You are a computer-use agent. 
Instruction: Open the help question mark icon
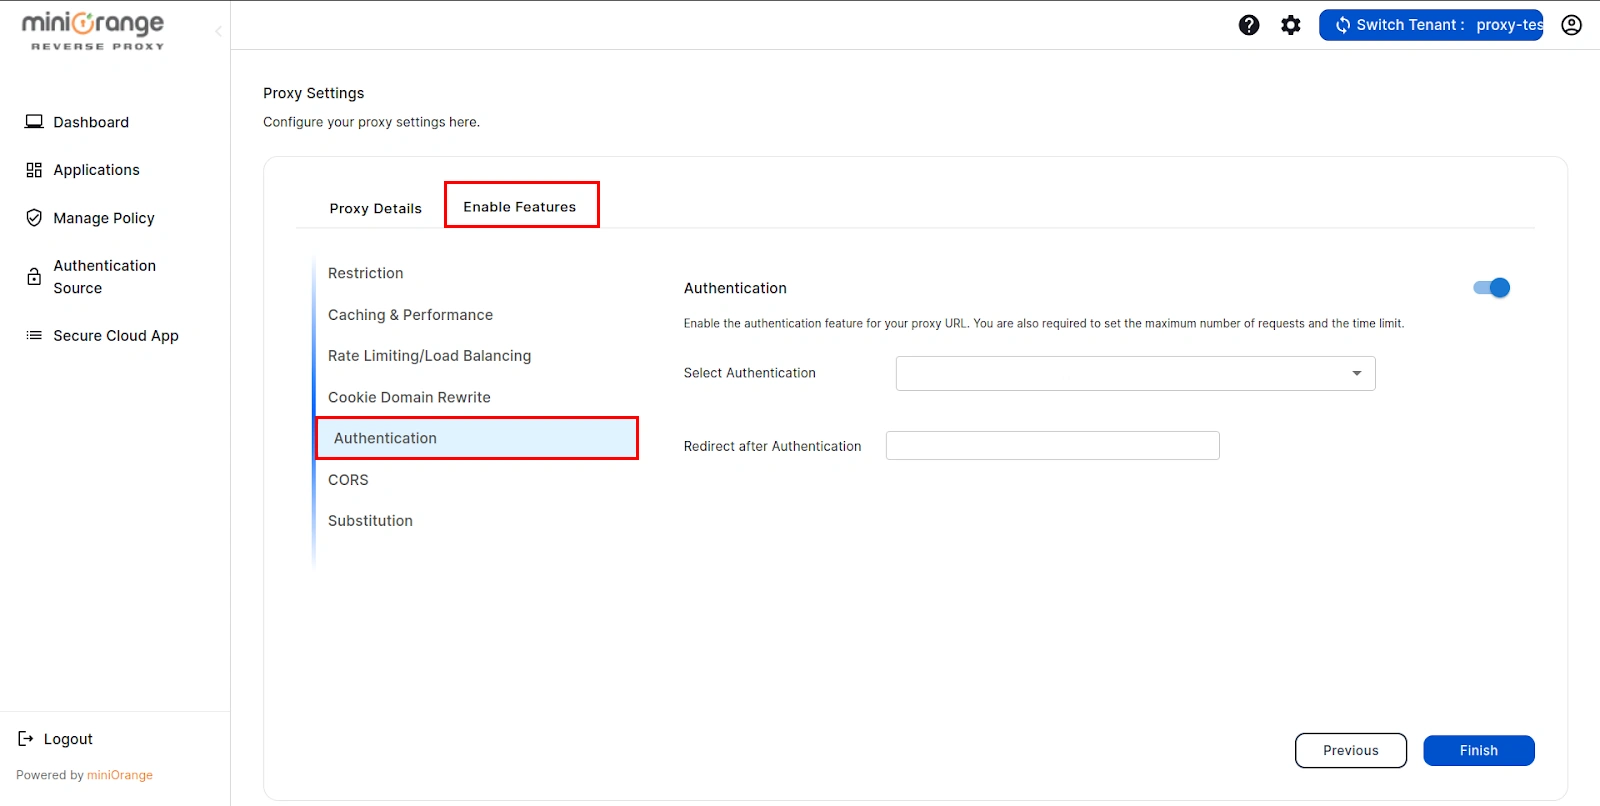coord(1249,25)
